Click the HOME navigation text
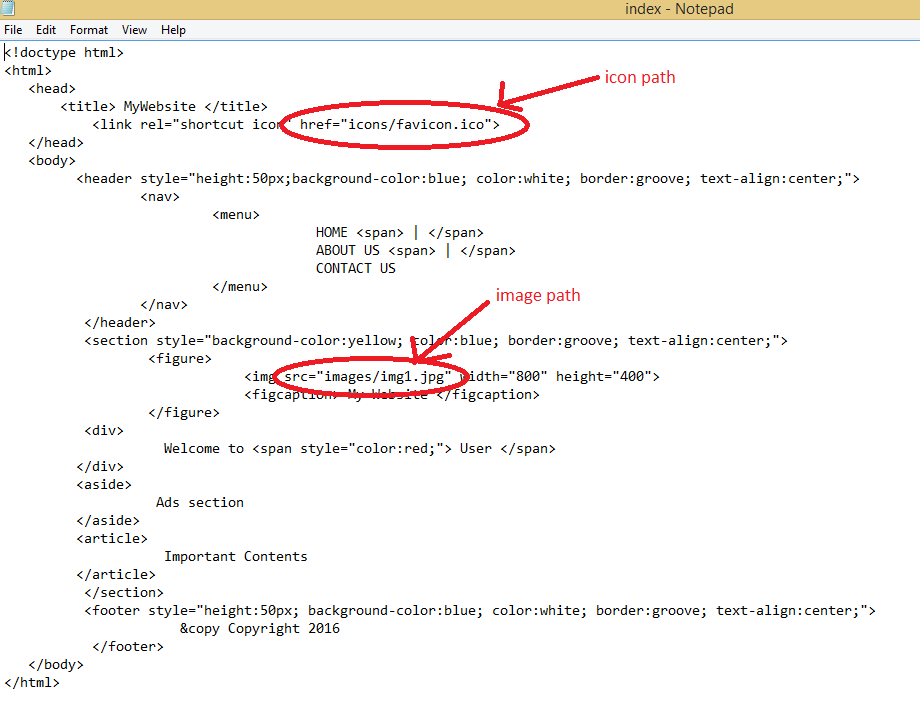920x702 pixels. point(331,232)
